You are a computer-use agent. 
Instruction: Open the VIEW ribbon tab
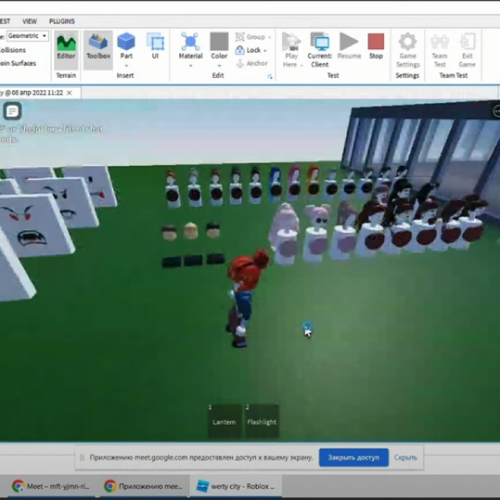(30, 21)
